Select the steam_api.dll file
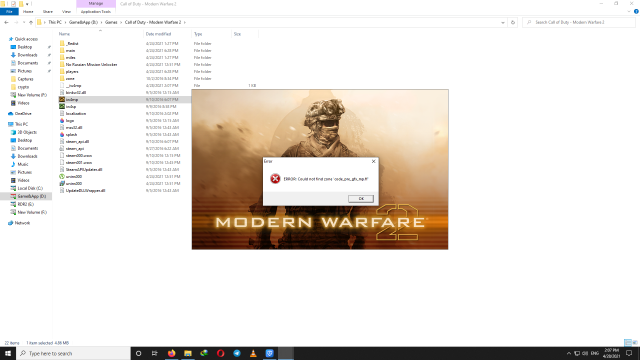Screen dimensions: 640x360 coord(77,142)
